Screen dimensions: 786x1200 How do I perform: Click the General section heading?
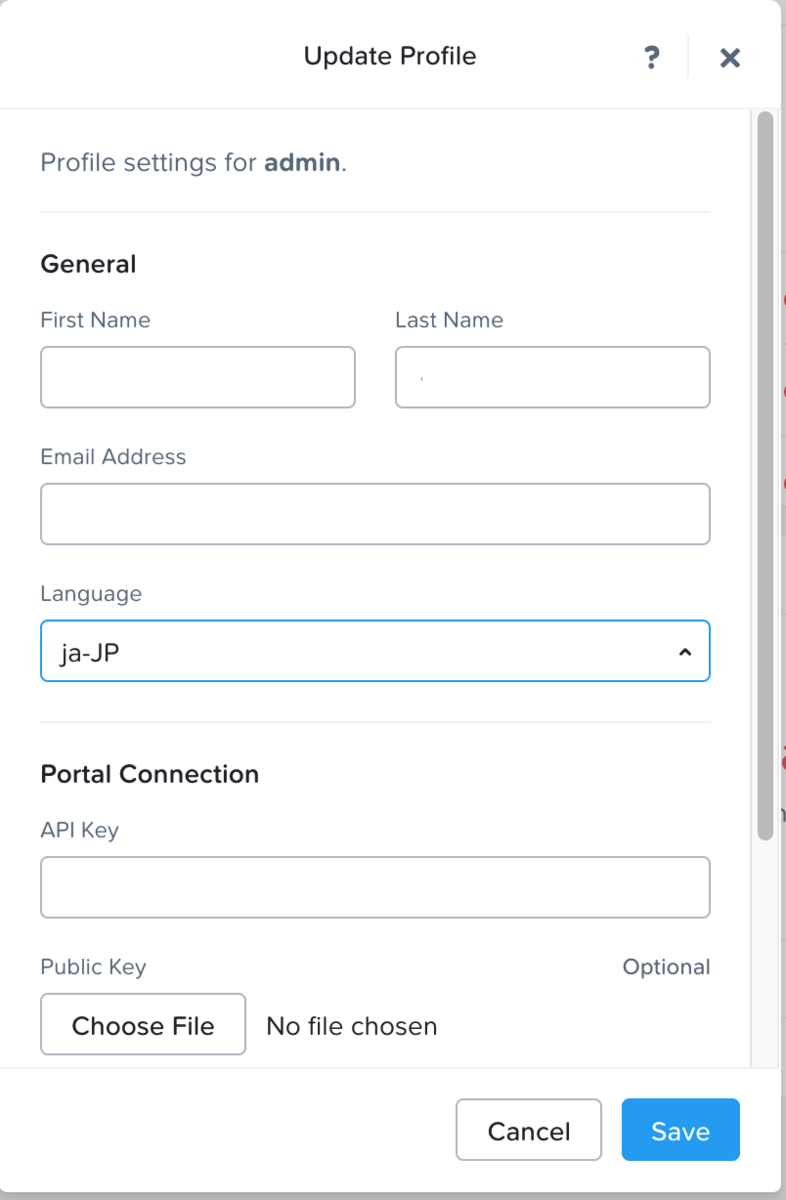[x=88, y=263]
